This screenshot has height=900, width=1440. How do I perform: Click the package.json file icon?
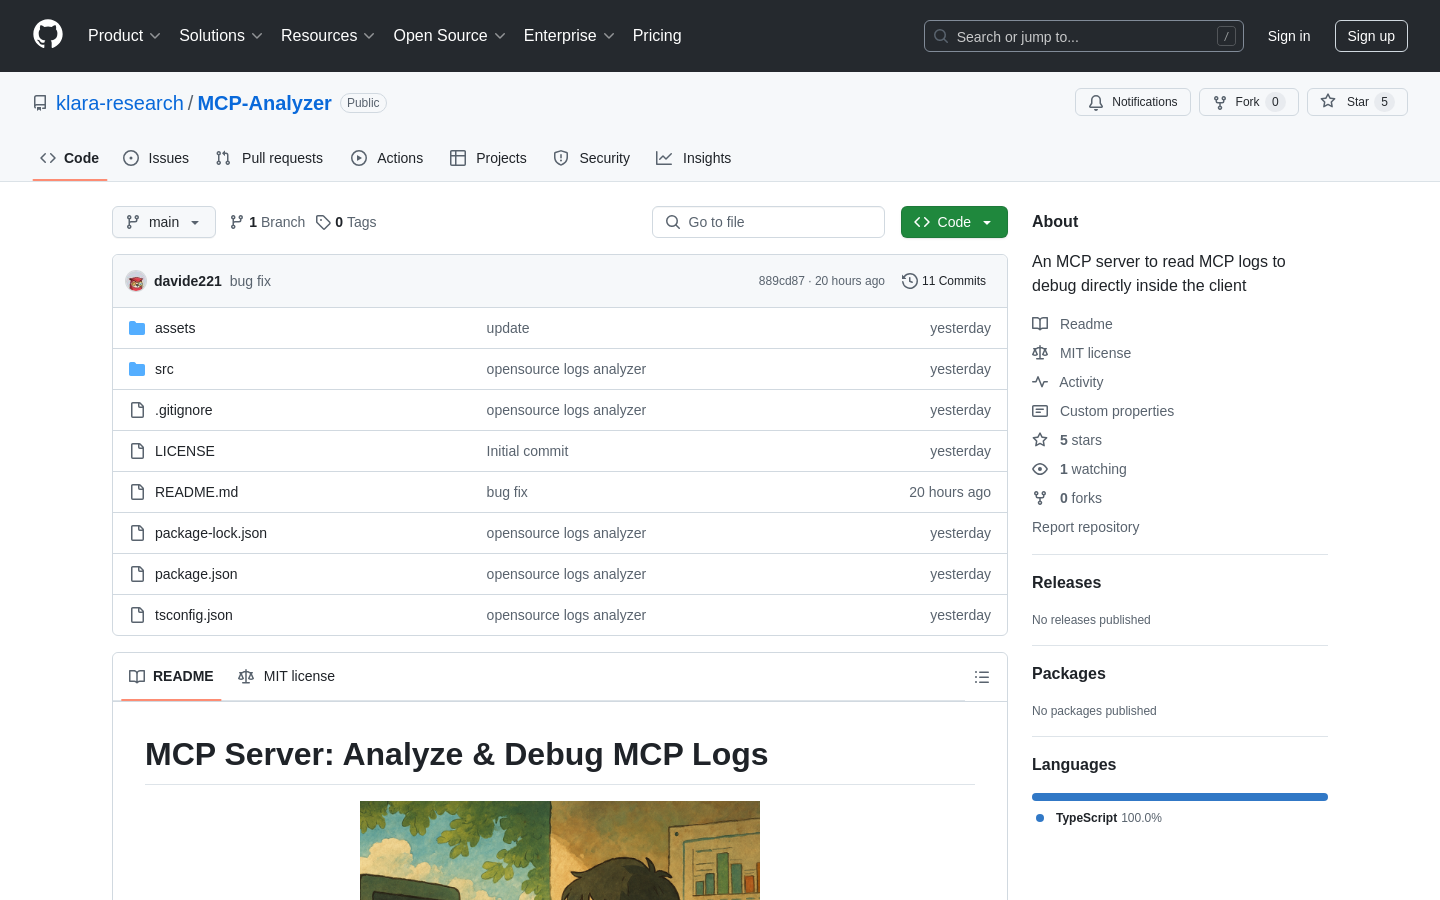pyautogui.click(x=137, y=574)
